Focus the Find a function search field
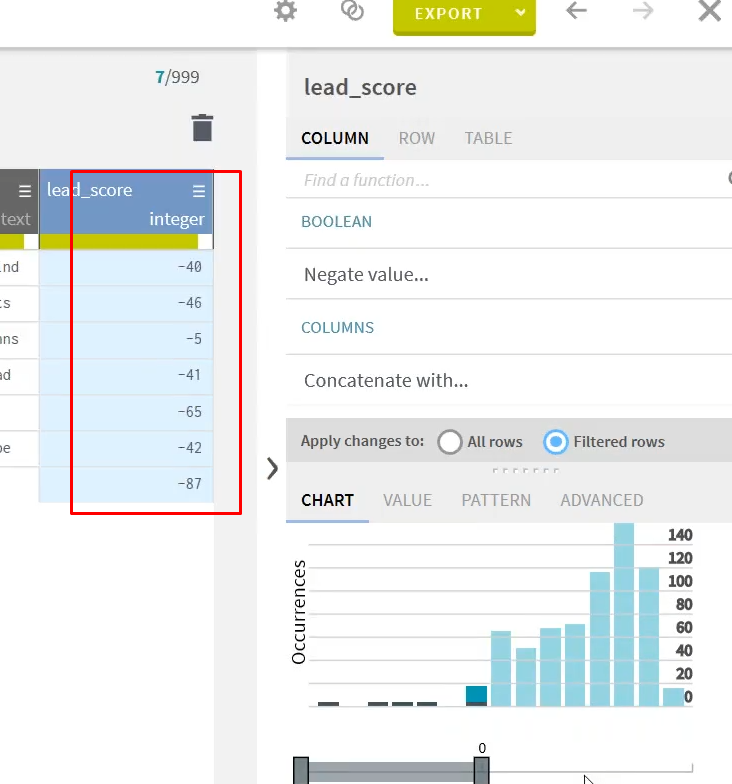This screenshot has width=732, height=784. pos(509,180)
